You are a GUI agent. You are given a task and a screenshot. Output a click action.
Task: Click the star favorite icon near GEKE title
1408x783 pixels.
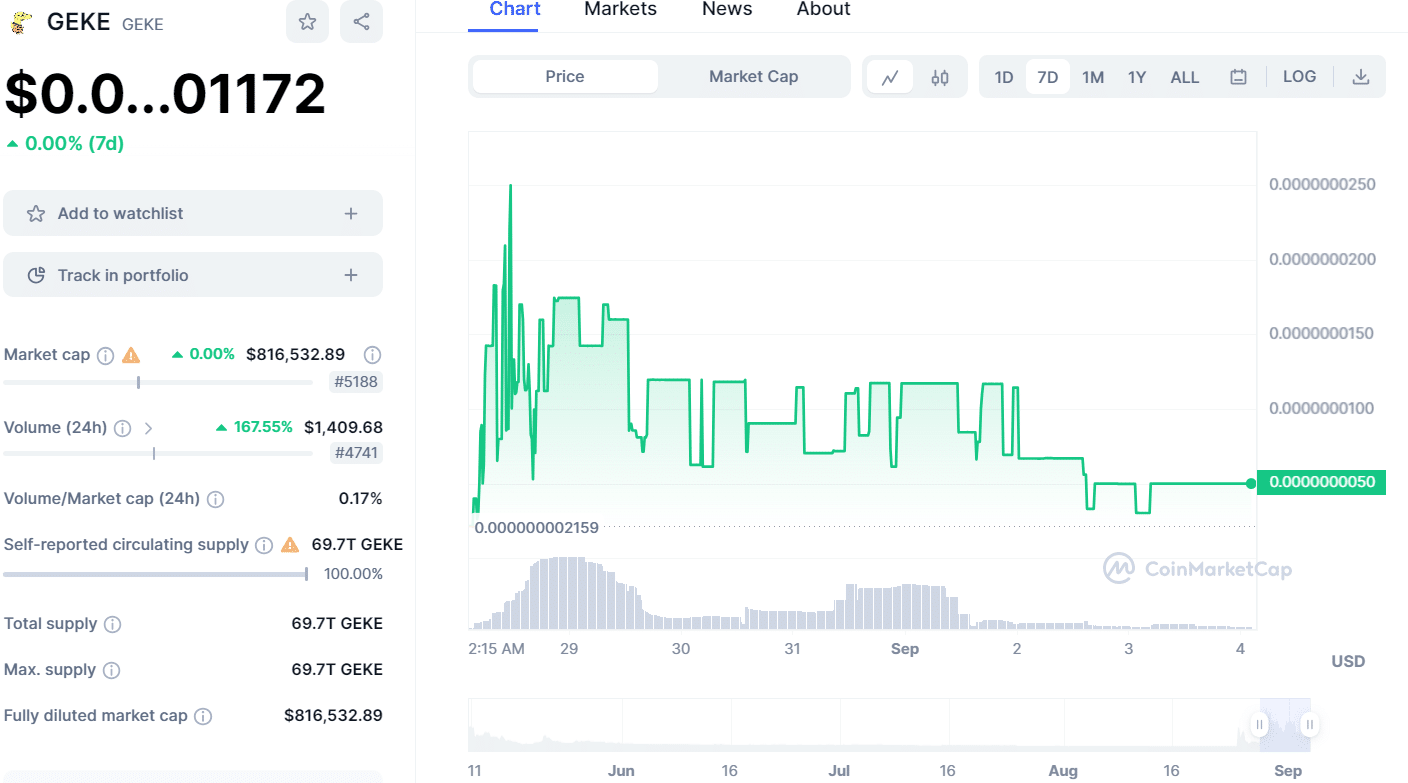tap(307, 22)
